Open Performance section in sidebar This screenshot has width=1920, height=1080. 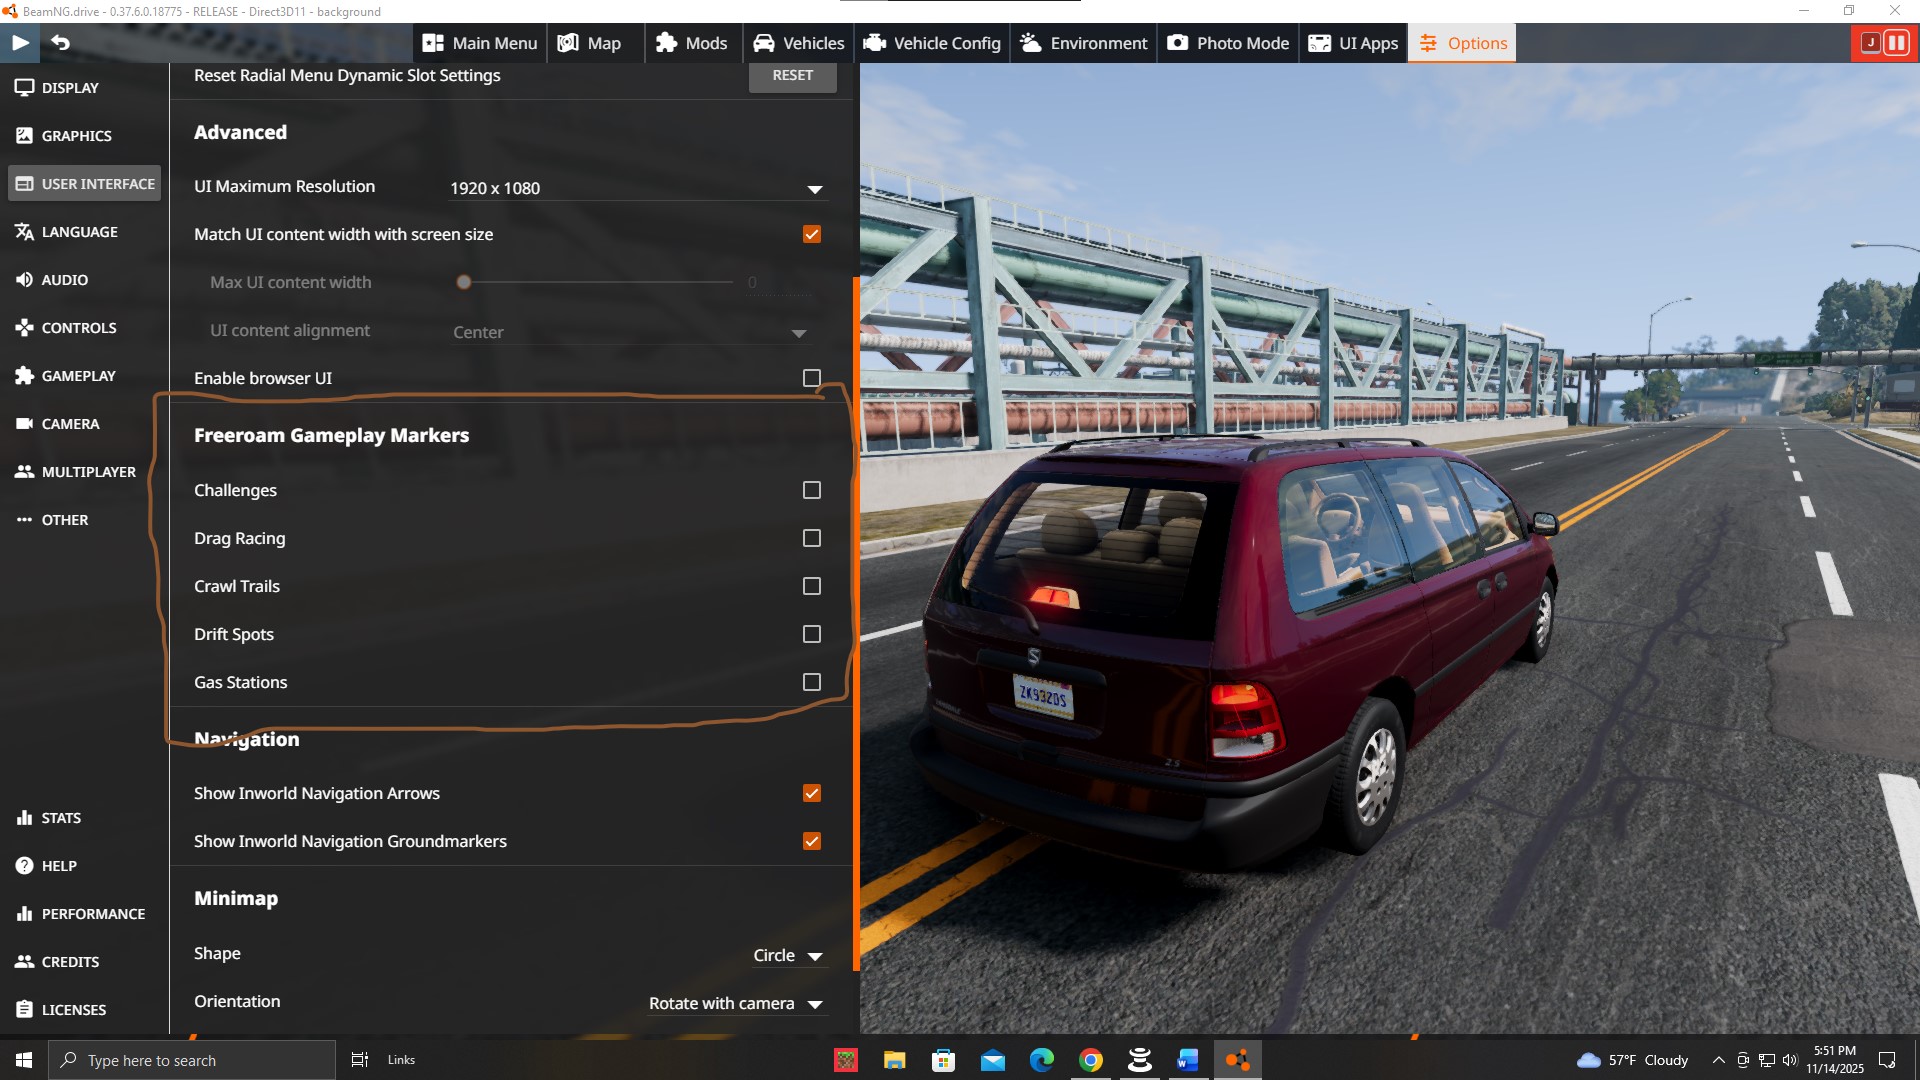pos(93,914)
